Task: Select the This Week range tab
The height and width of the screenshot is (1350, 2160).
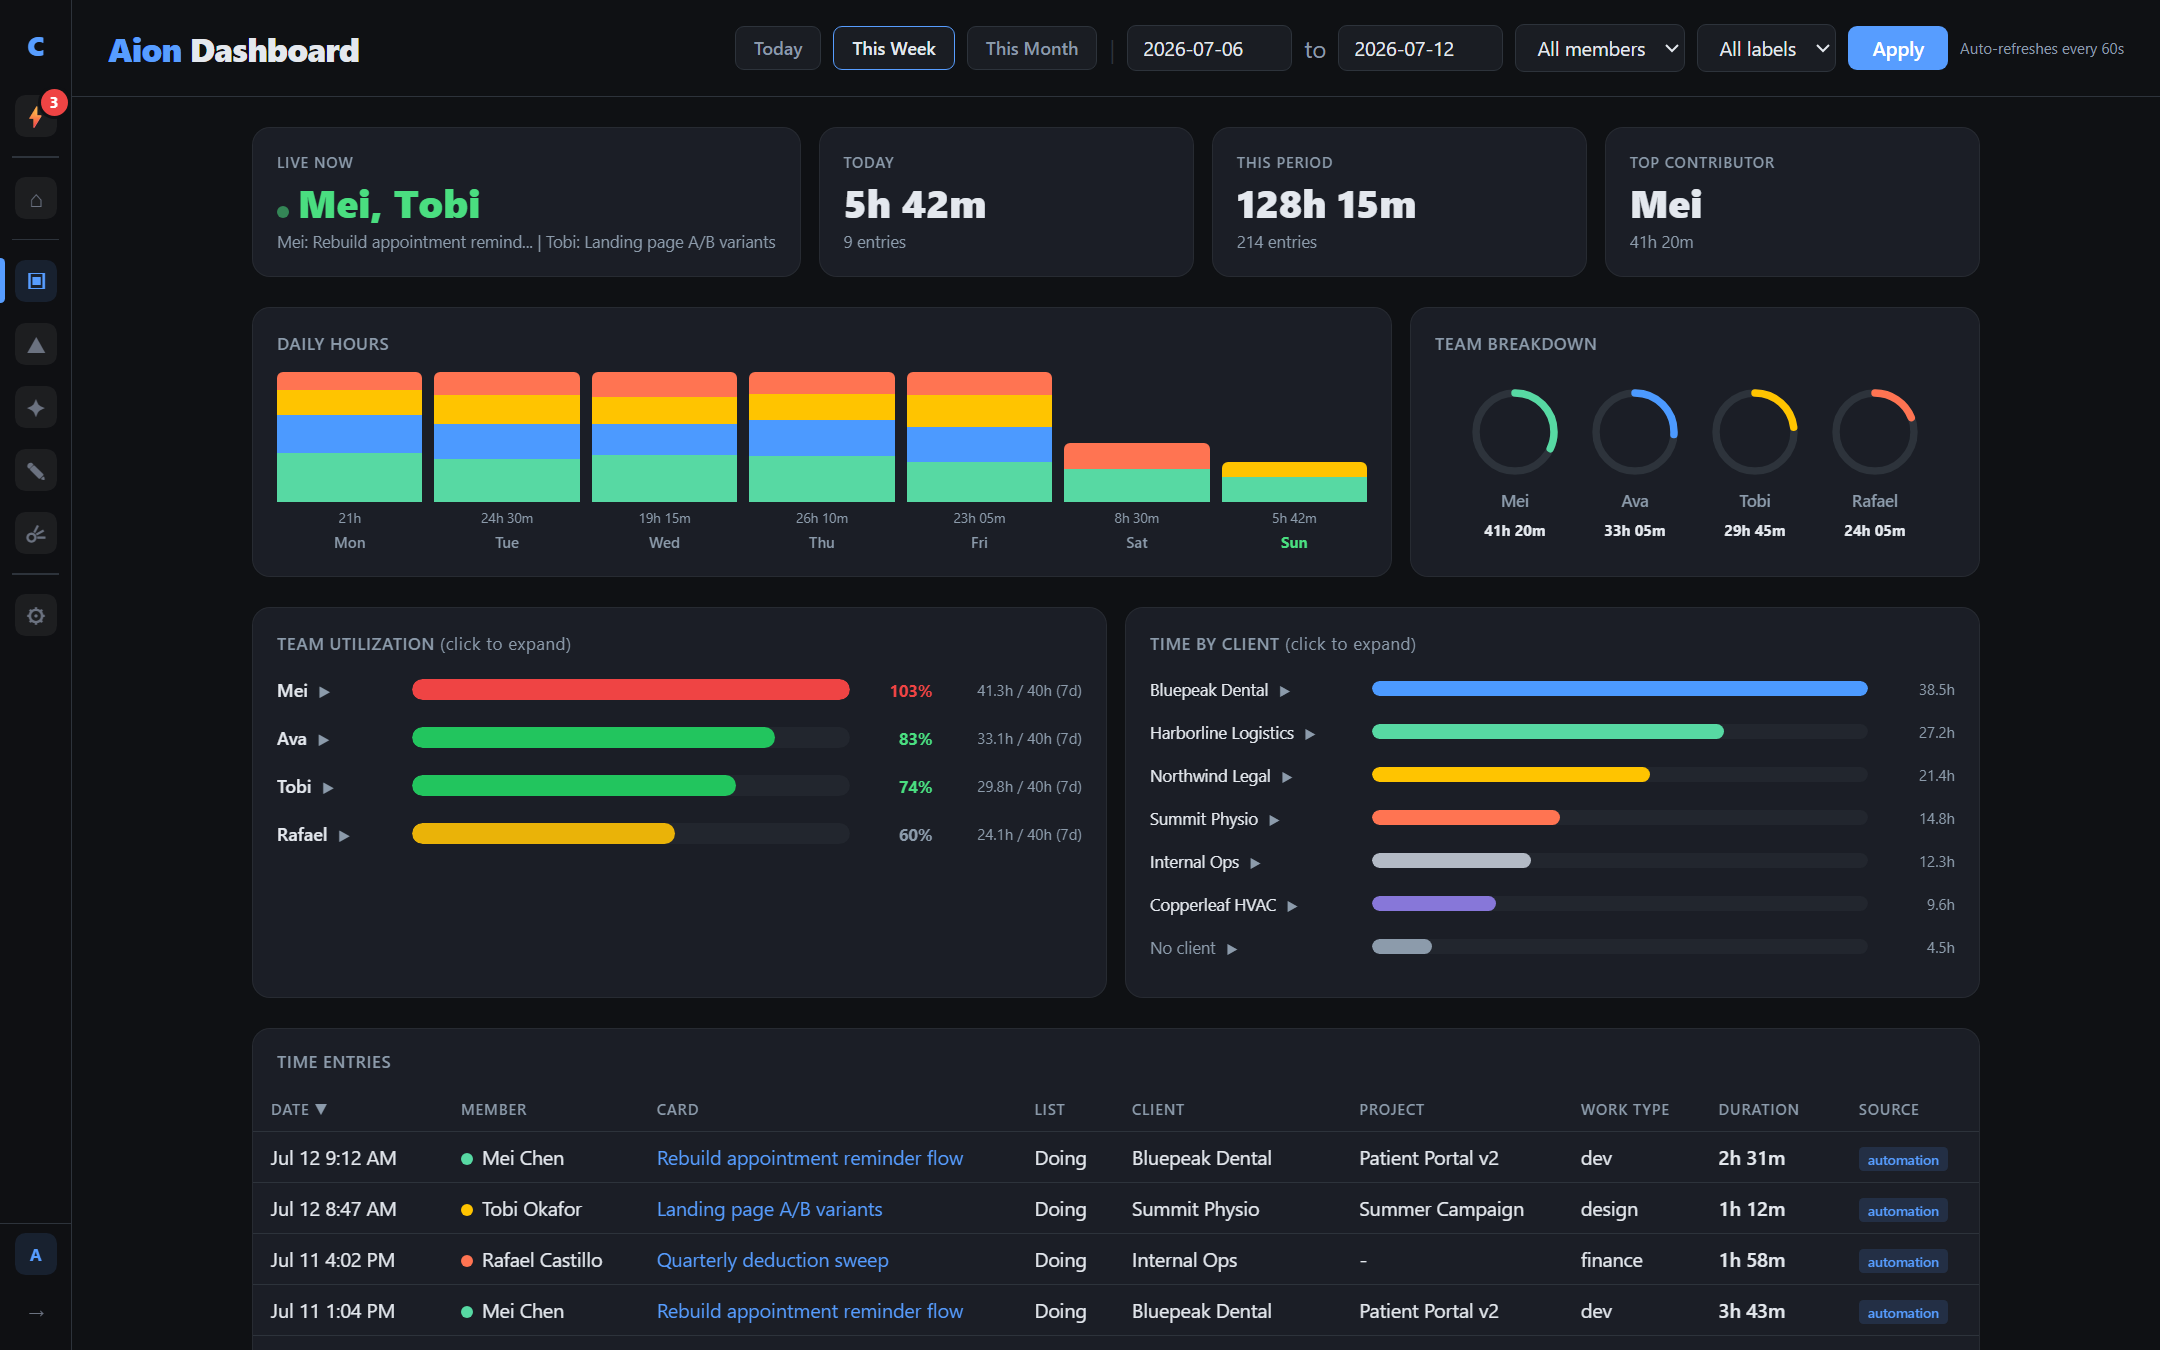Action: (x=894, y=49)
